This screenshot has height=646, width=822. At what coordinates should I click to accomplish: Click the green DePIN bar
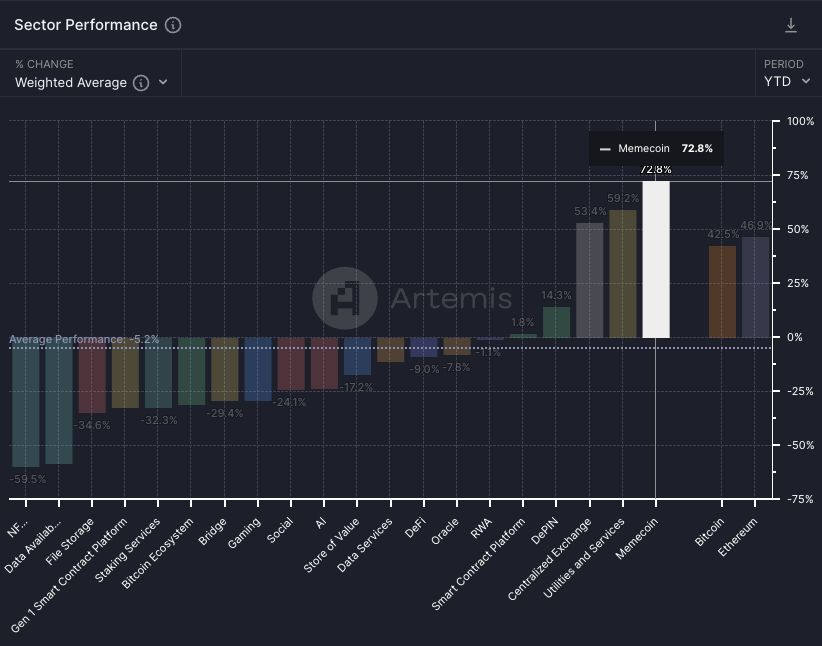pyautogui.click(x=556, y=322)
